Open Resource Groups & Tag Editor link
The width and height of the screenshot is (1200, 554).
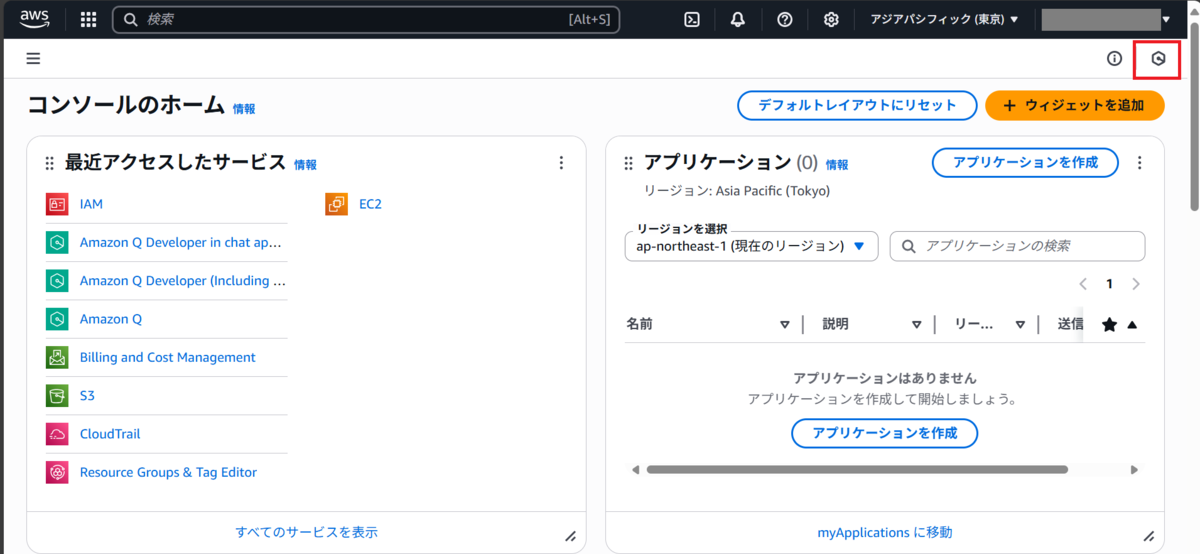pyautogui.click(x=168, y=472)
